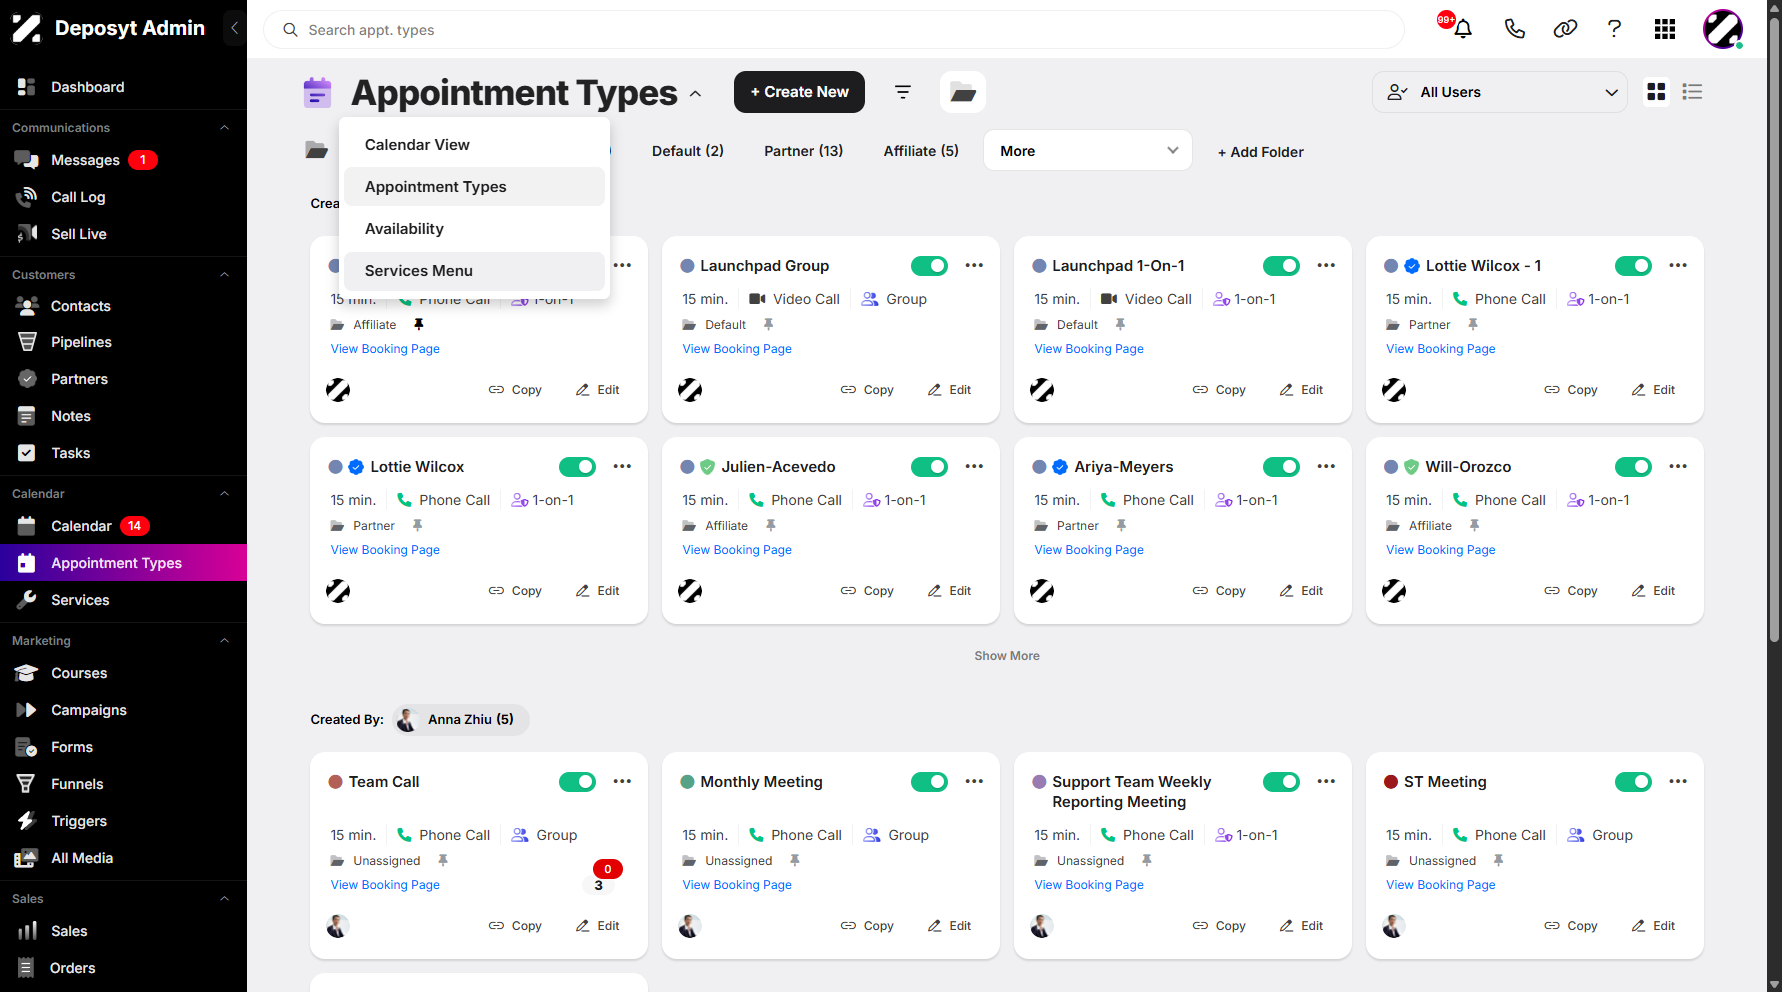Viewport: 1782px width, 992px height.
Task: Collapse the Communications sidebar section
Action: 224,128
